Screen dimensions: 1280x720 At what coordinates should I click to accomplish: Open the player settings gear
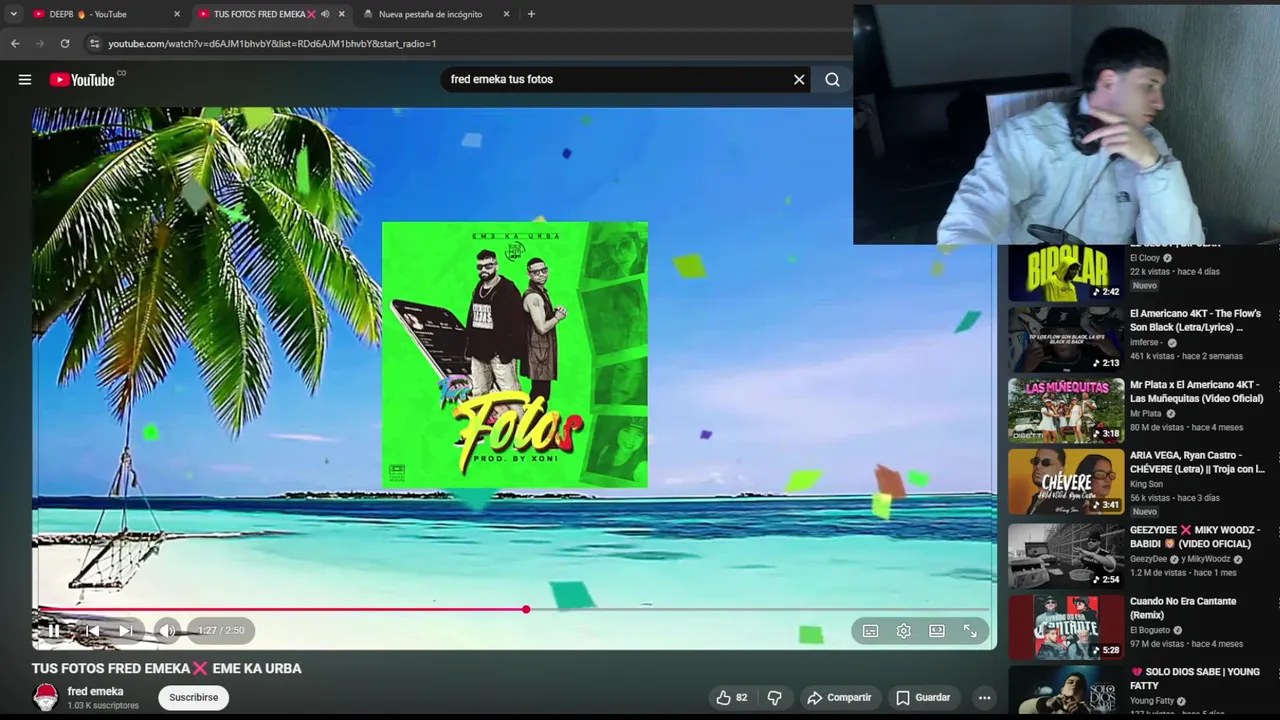[x=904, y=631]
